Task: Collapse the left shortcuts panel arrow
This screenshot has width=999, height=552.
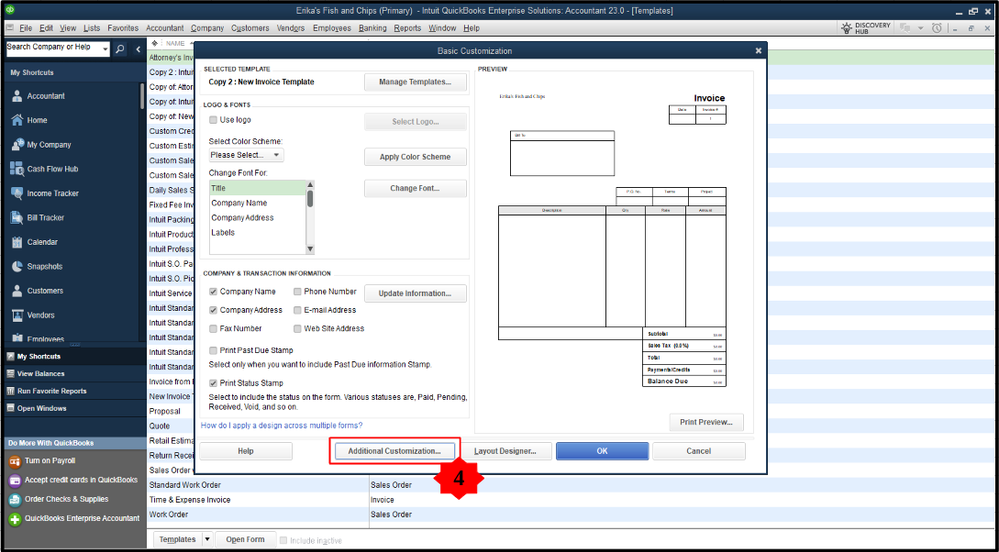Action: 138,49
